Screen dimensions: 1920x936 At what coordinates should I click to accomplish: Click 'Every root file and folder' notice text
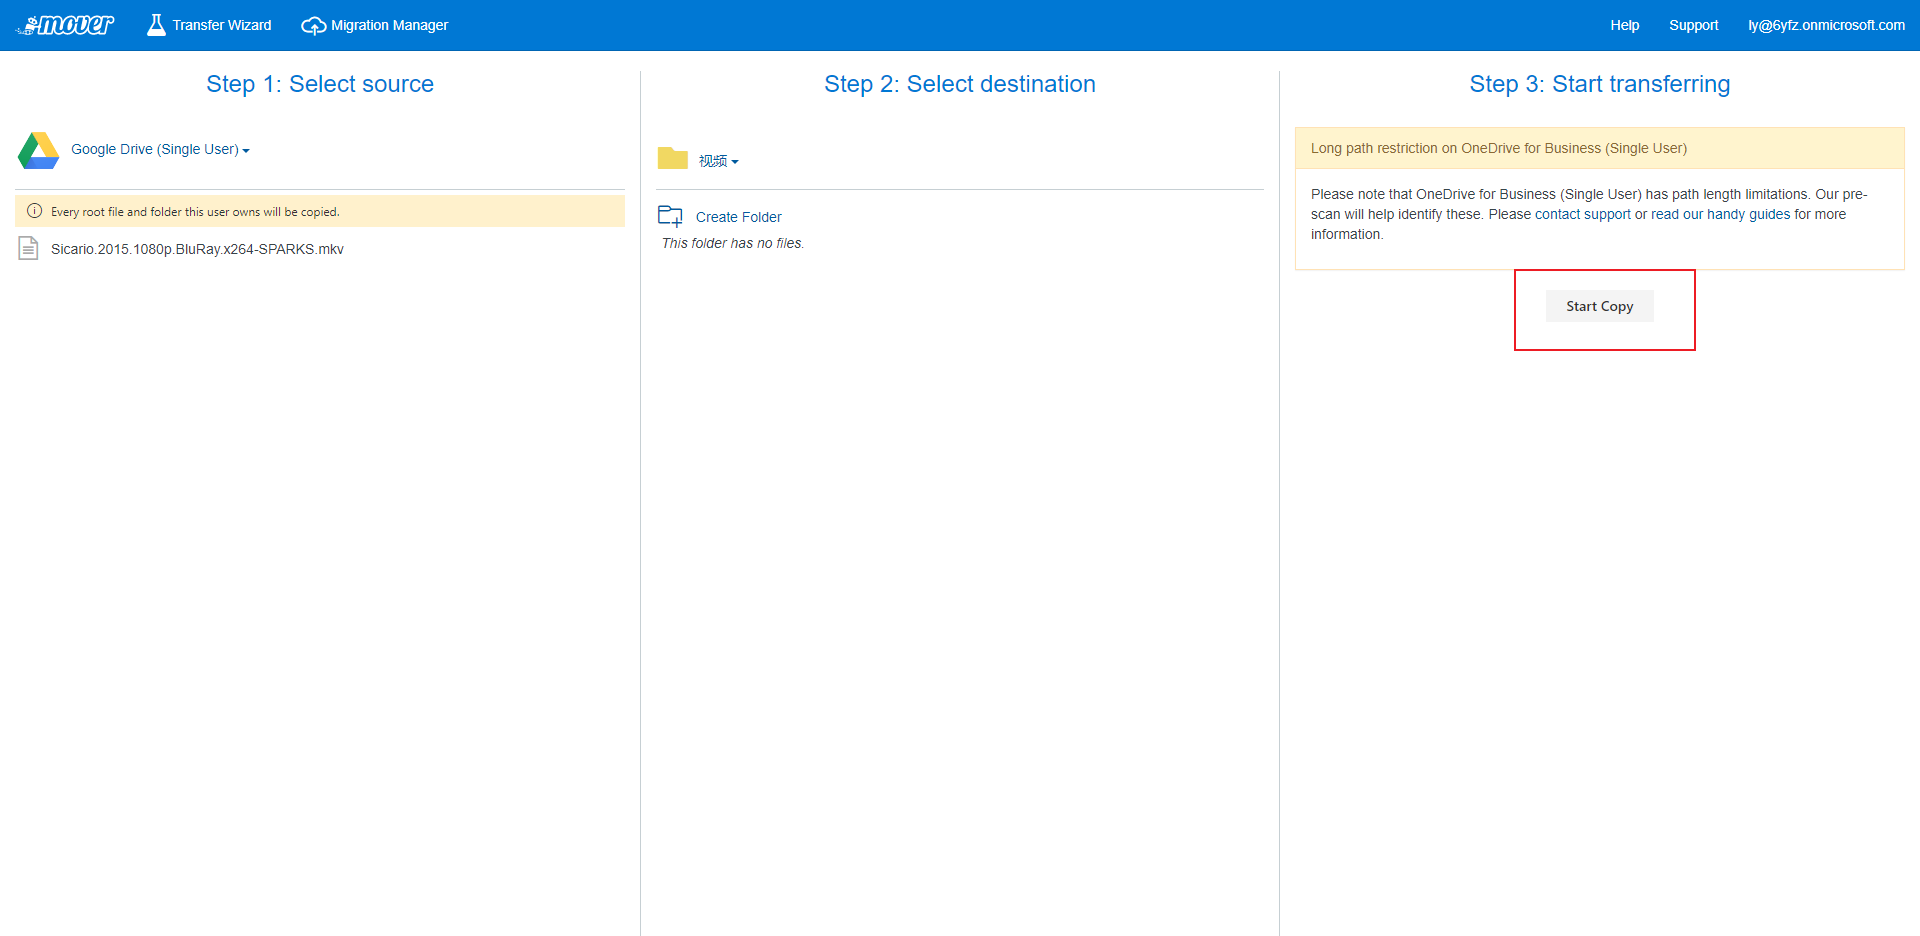(x=195, y=212)
